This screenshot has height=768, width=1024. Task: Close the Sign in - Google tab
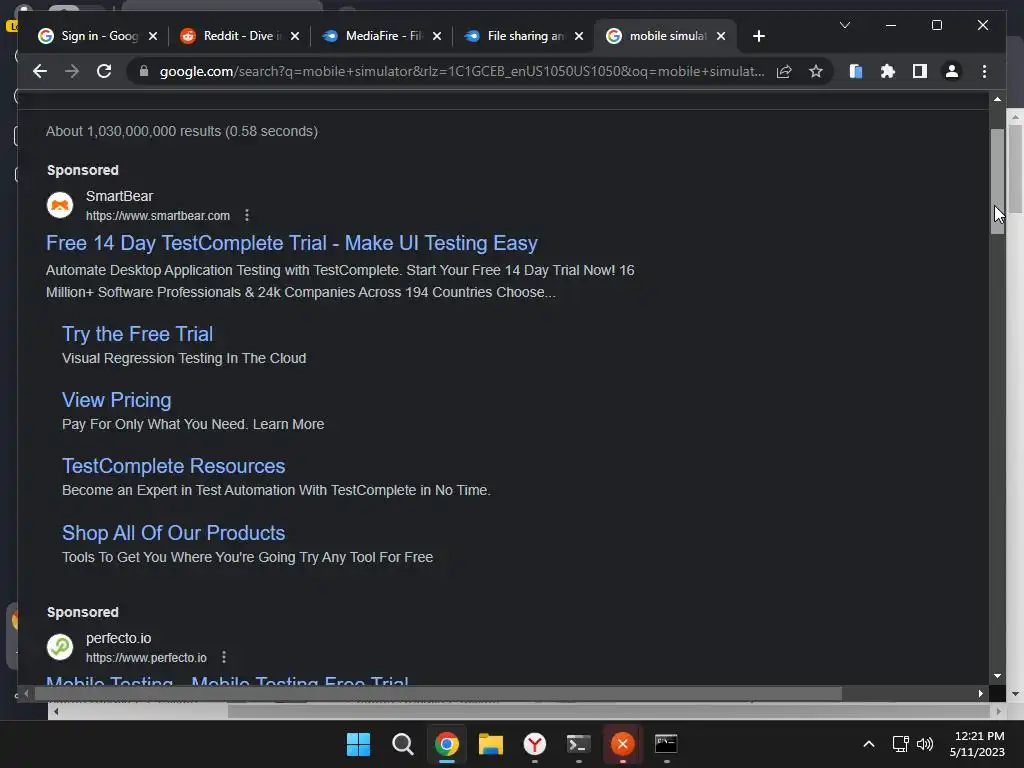click(153, 36)
